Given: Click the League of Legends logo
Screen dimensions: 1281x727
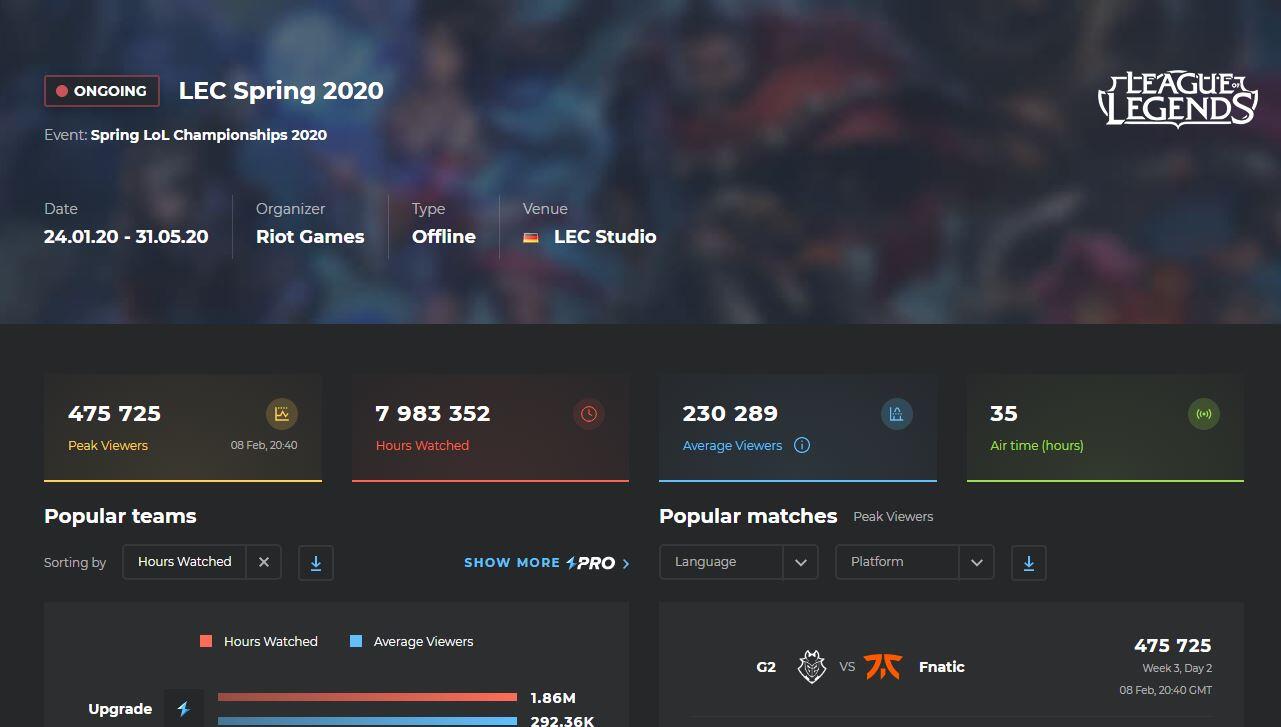Looking at the screenshot, I should [x=1177, y=99].
